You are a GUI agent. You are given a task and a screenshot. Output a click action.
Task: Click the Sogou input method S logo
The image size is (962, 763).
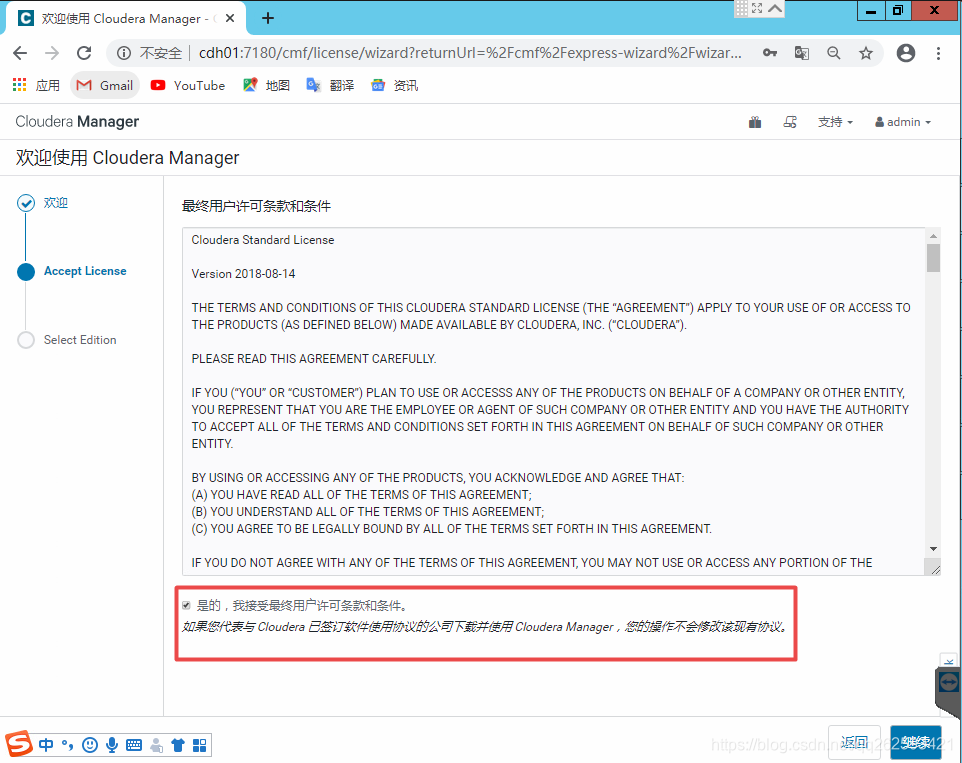tap(19, 745)
